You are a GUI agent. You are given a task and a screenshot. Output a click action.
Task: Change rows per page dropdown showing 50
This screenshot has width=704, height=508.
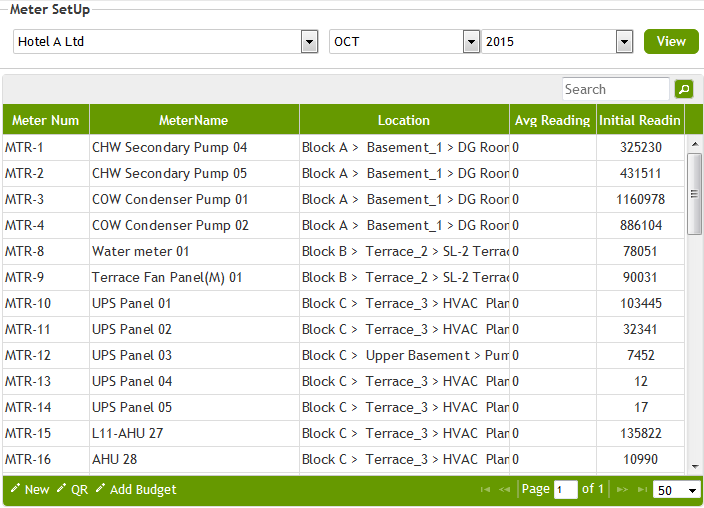tap(678, 490)
